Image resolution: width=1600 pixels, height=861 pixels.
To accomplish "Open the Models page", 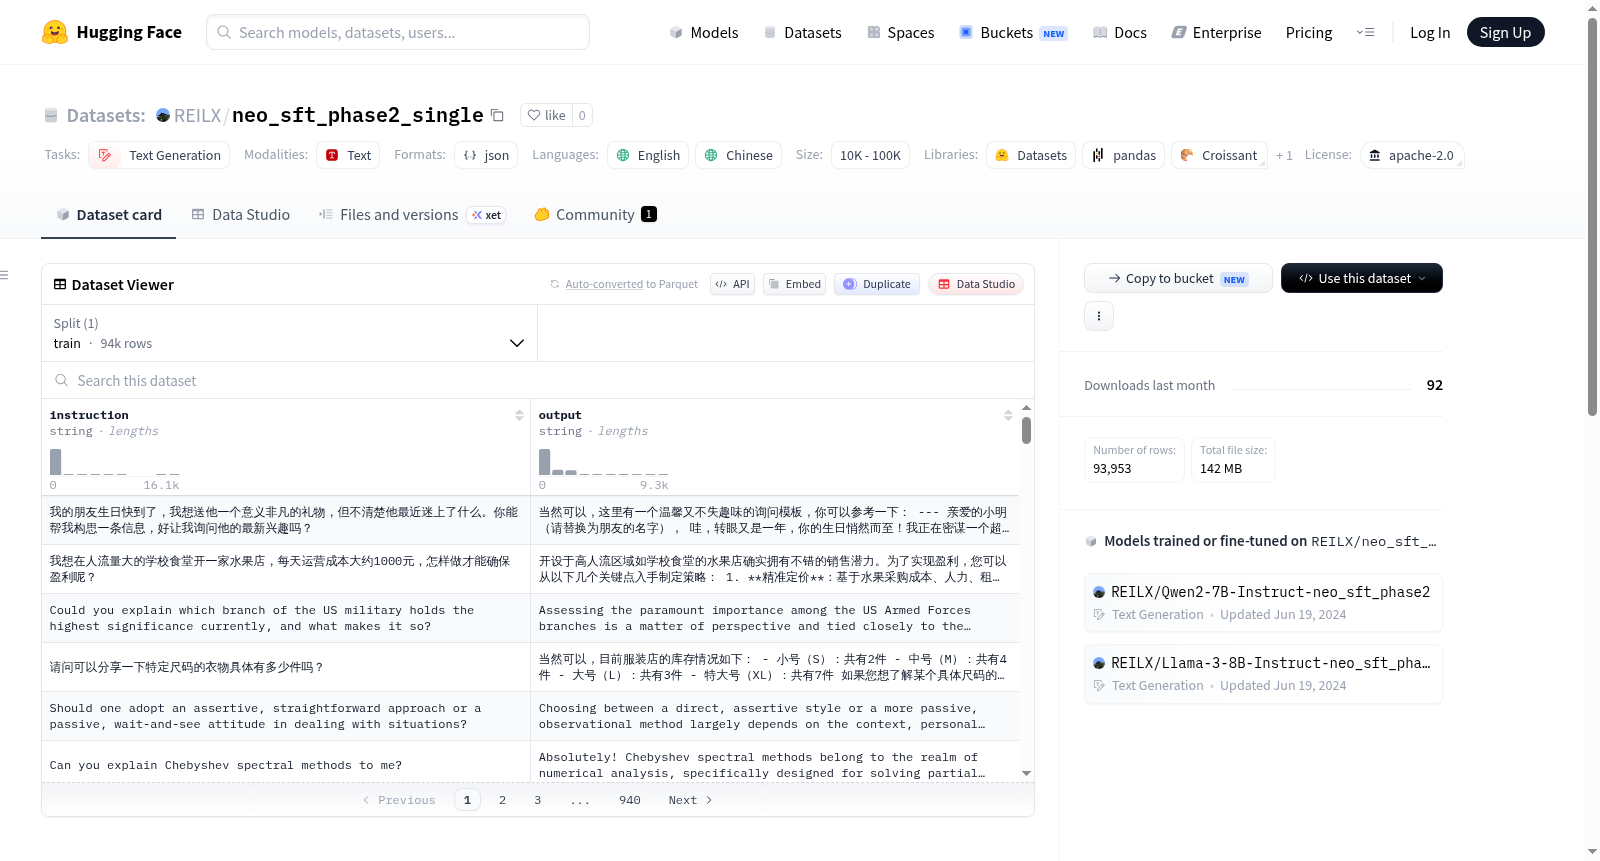I will (x=704, y=32).
